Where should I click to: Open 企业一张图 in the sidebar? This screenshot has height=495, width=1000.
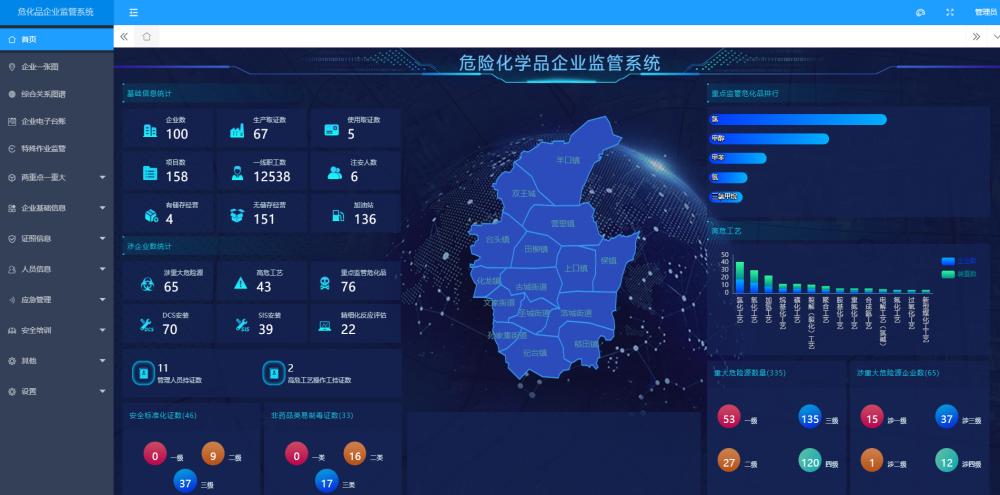(40, 67)
